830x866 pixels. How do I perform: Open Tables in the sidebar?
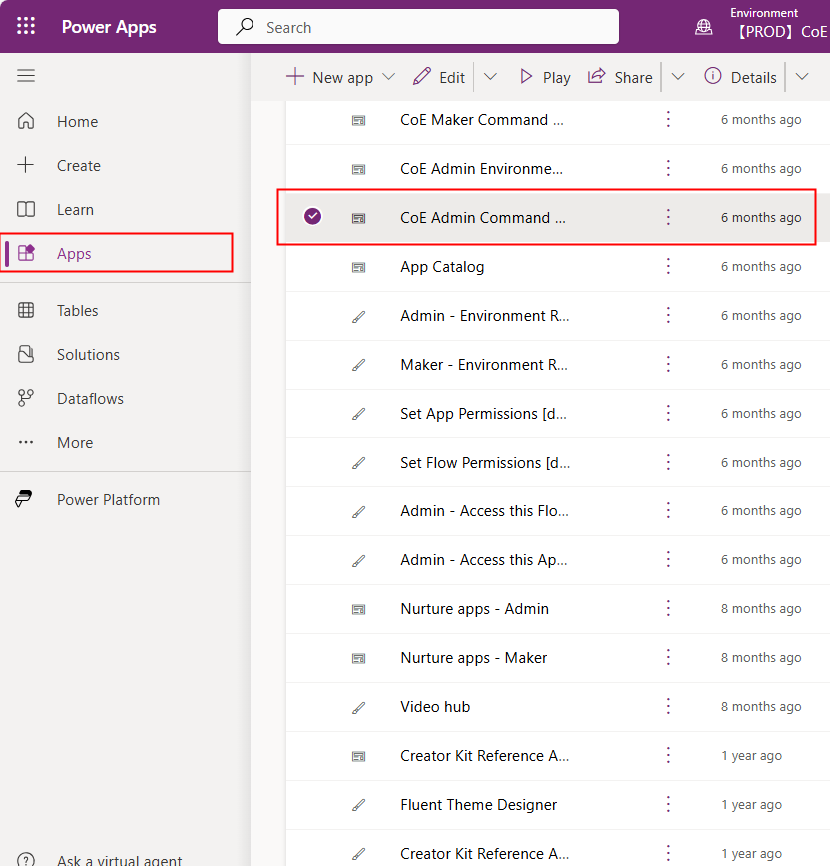pyautogui.click(x=77, y=310)
